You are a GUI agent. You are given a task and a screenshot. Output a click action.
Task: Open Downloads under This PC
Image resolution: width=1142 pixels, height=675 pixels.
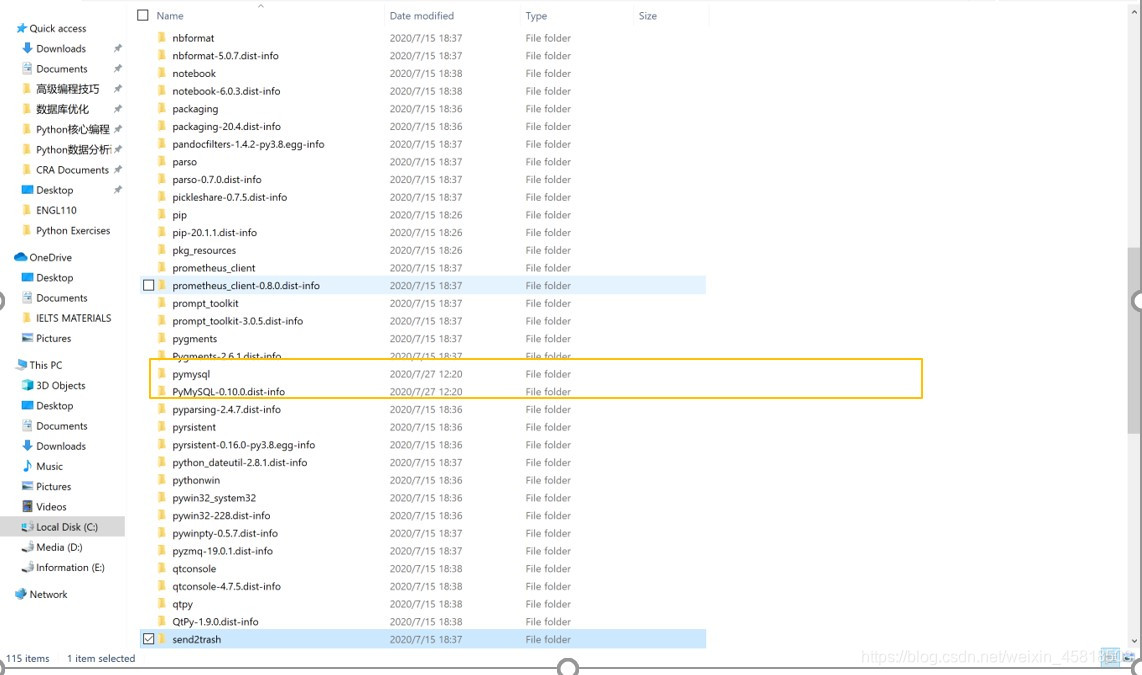point(60,446)
